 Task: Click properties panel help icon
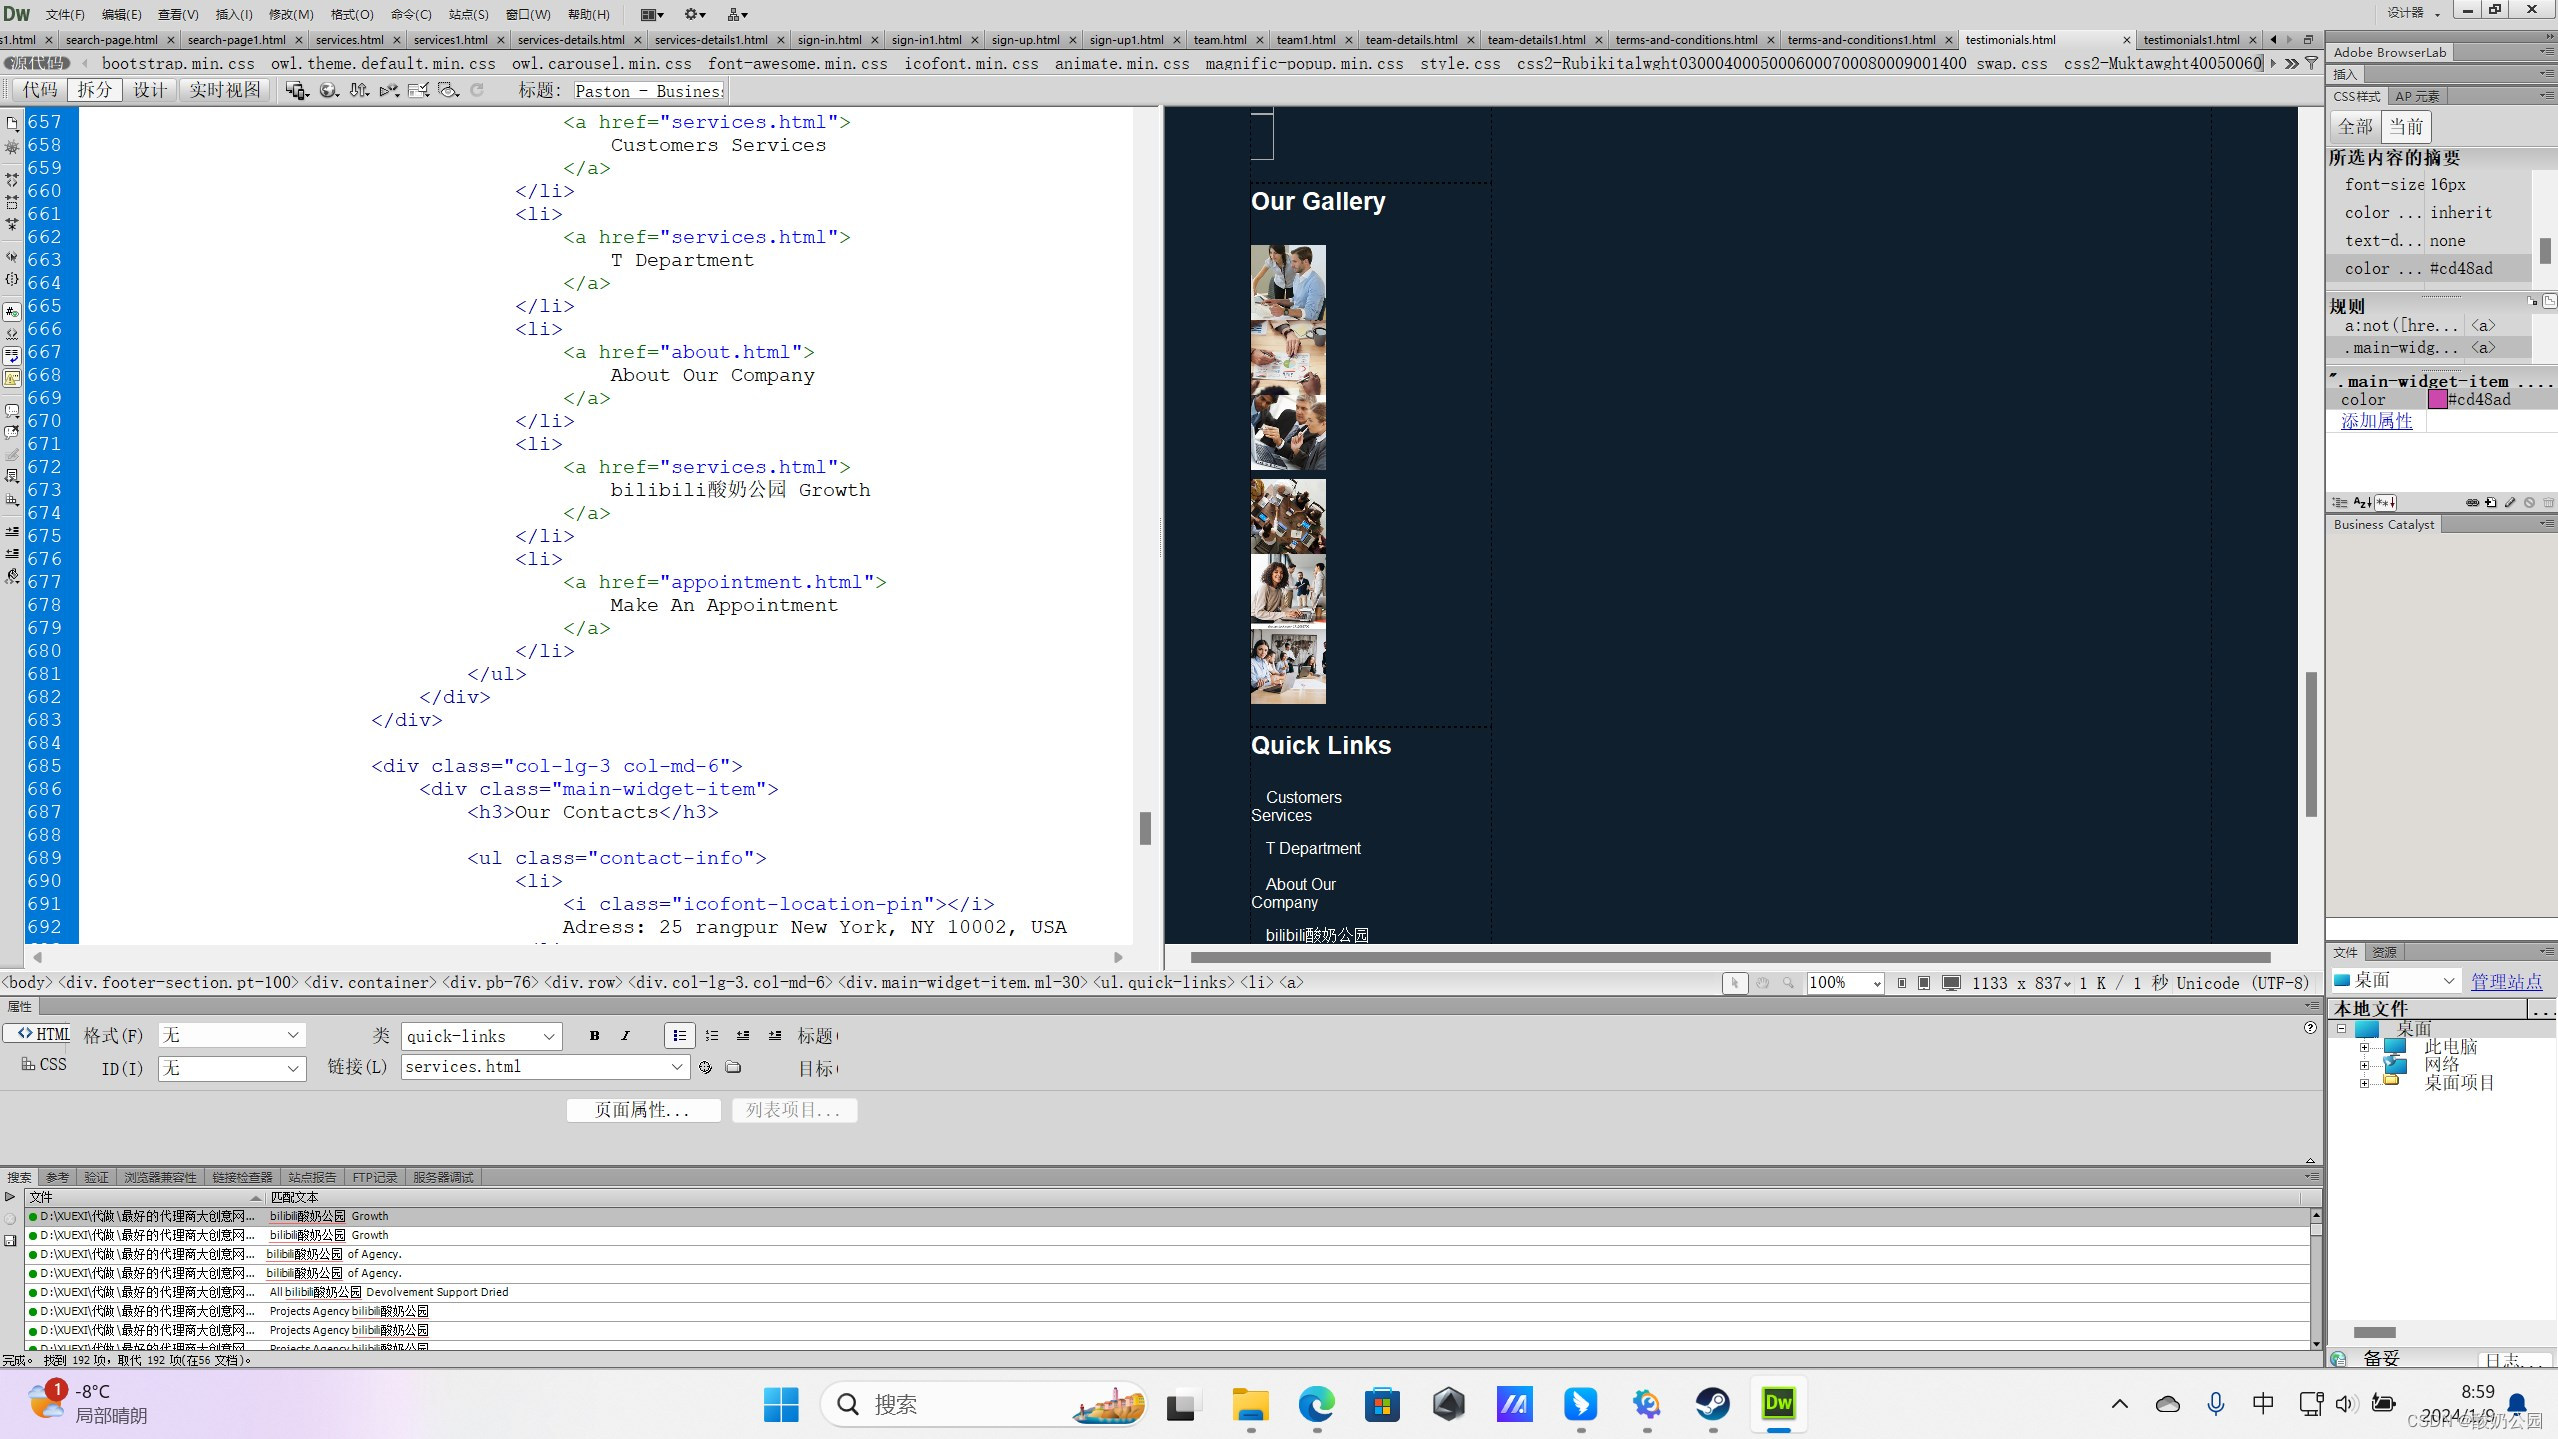pyautogui.click(x=2310, y=1028)
